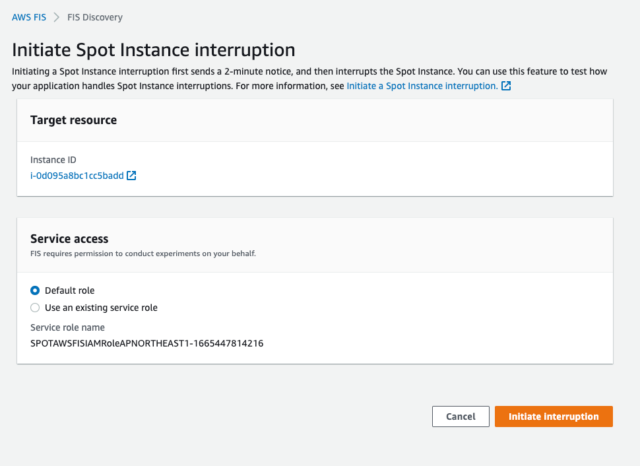The height and width of the screenshot is (466, 640).
Task: Select Use an existing service role radio
Action: coord(35,308)
